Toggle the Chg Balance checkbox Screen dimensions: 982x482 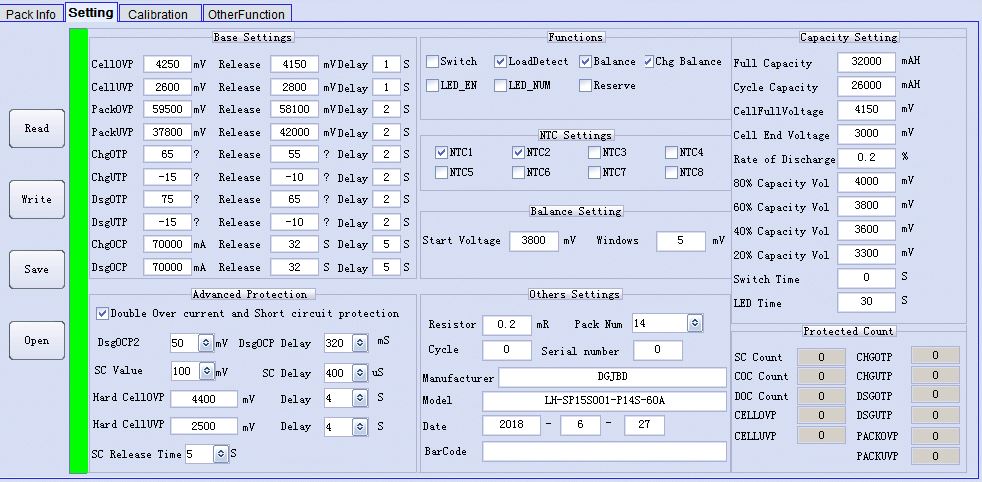(649, 62)
